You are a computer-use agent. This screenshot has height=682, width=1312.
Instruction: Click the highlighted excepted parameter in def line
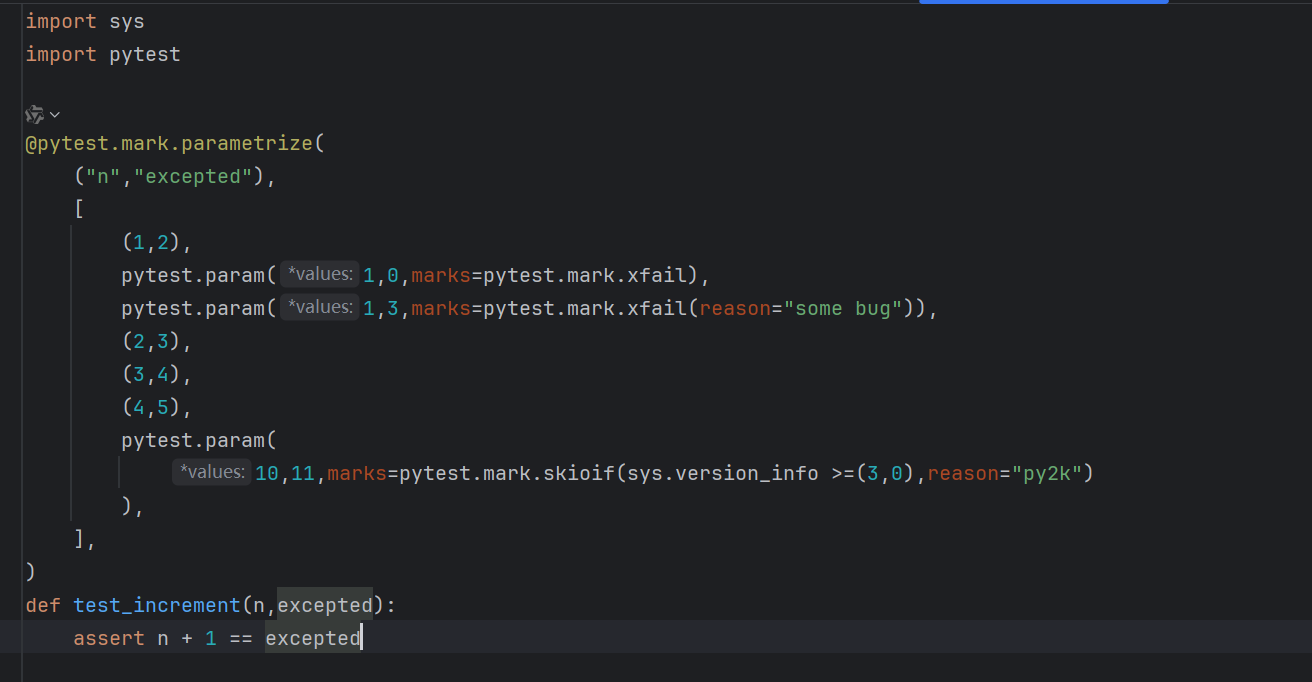325,605
